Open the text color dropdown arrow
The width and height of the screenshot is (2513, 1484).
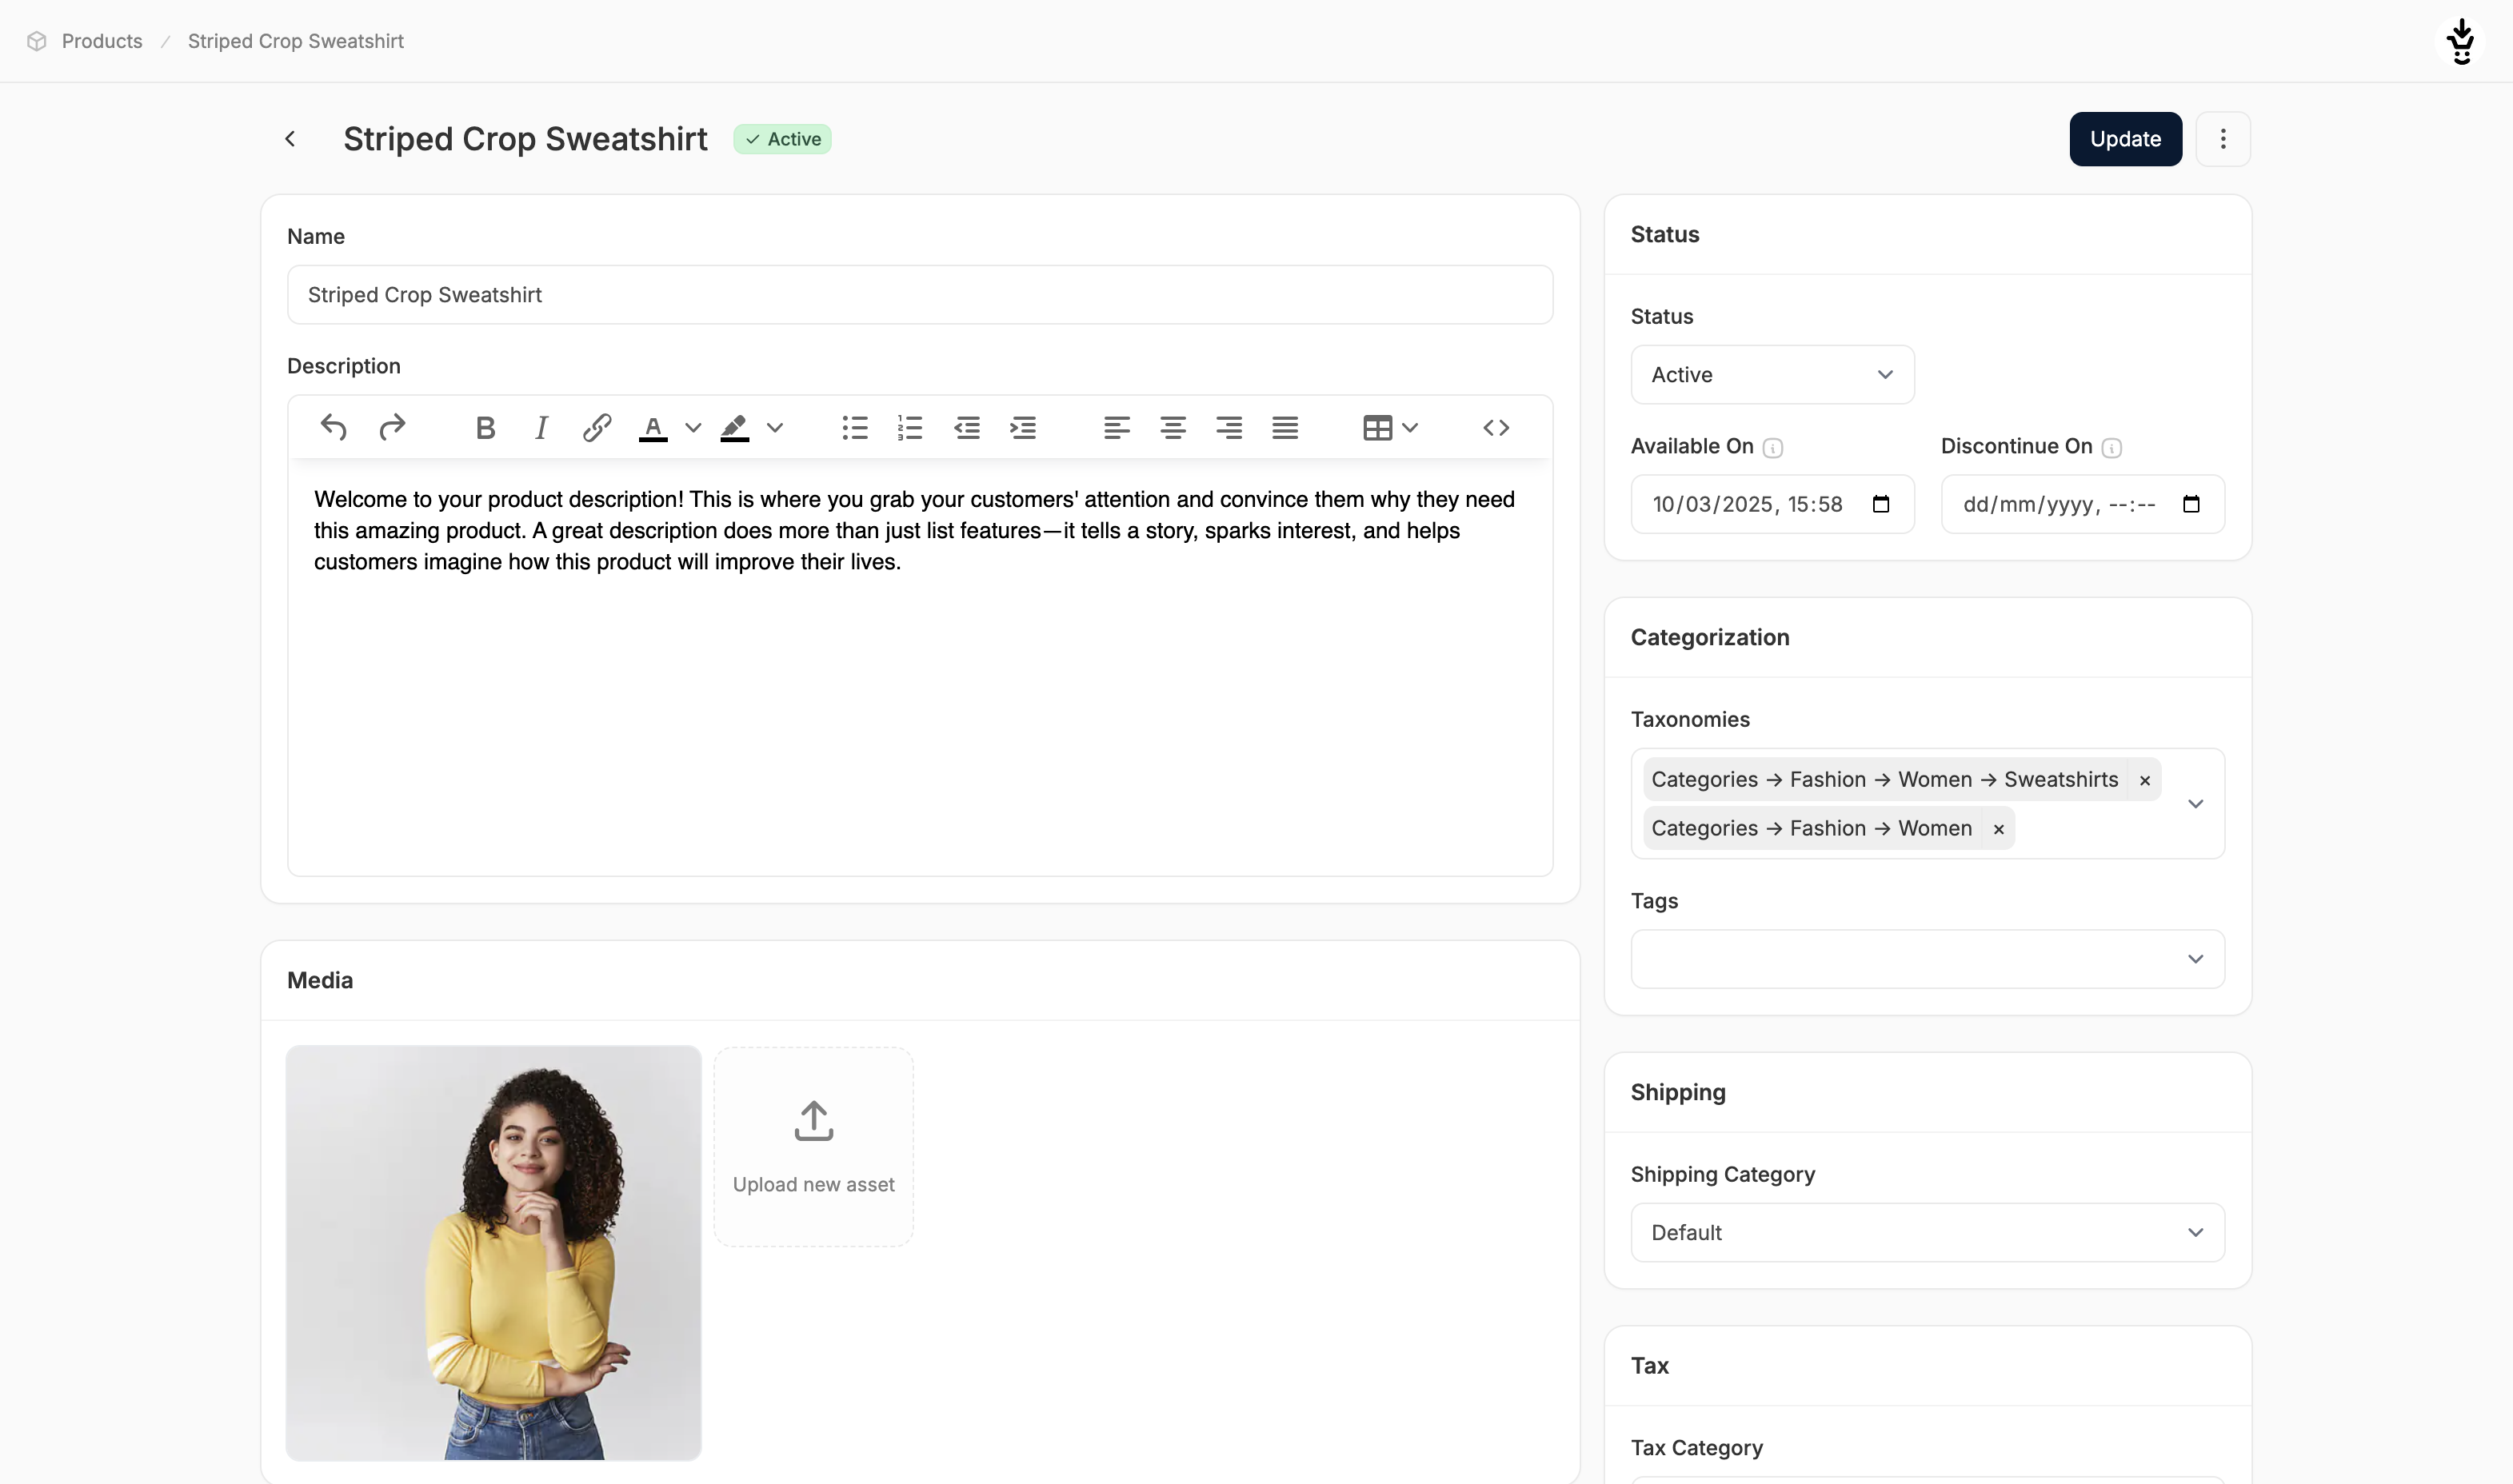(x=693, y=428)
